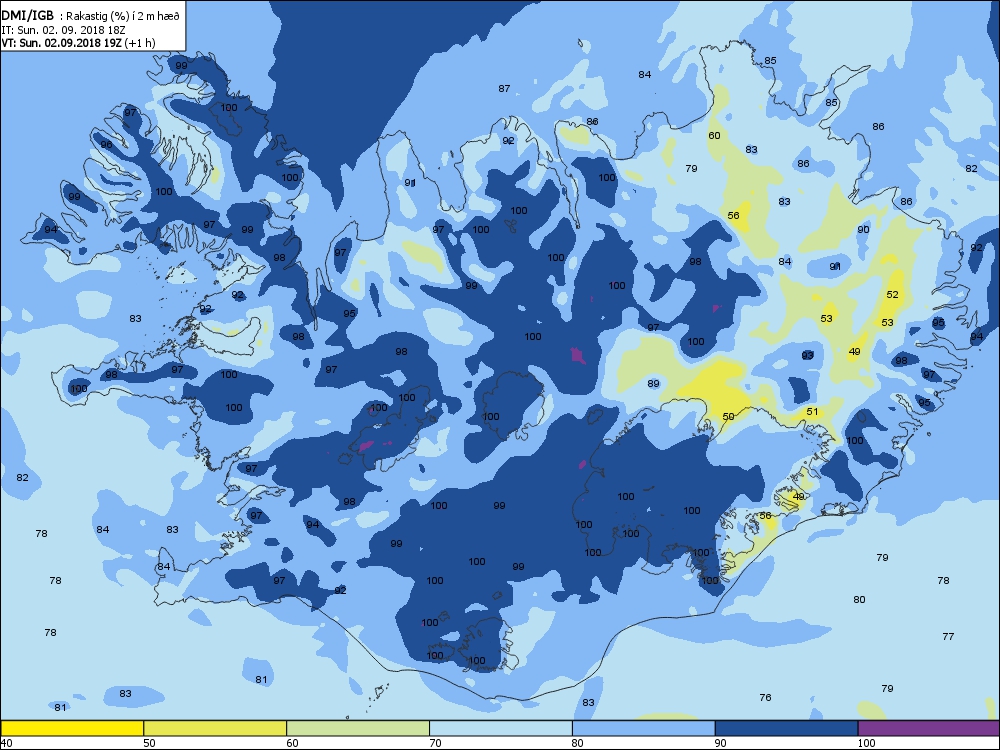Click the pale blue 70–80 legend swatch

coord(501,728)
